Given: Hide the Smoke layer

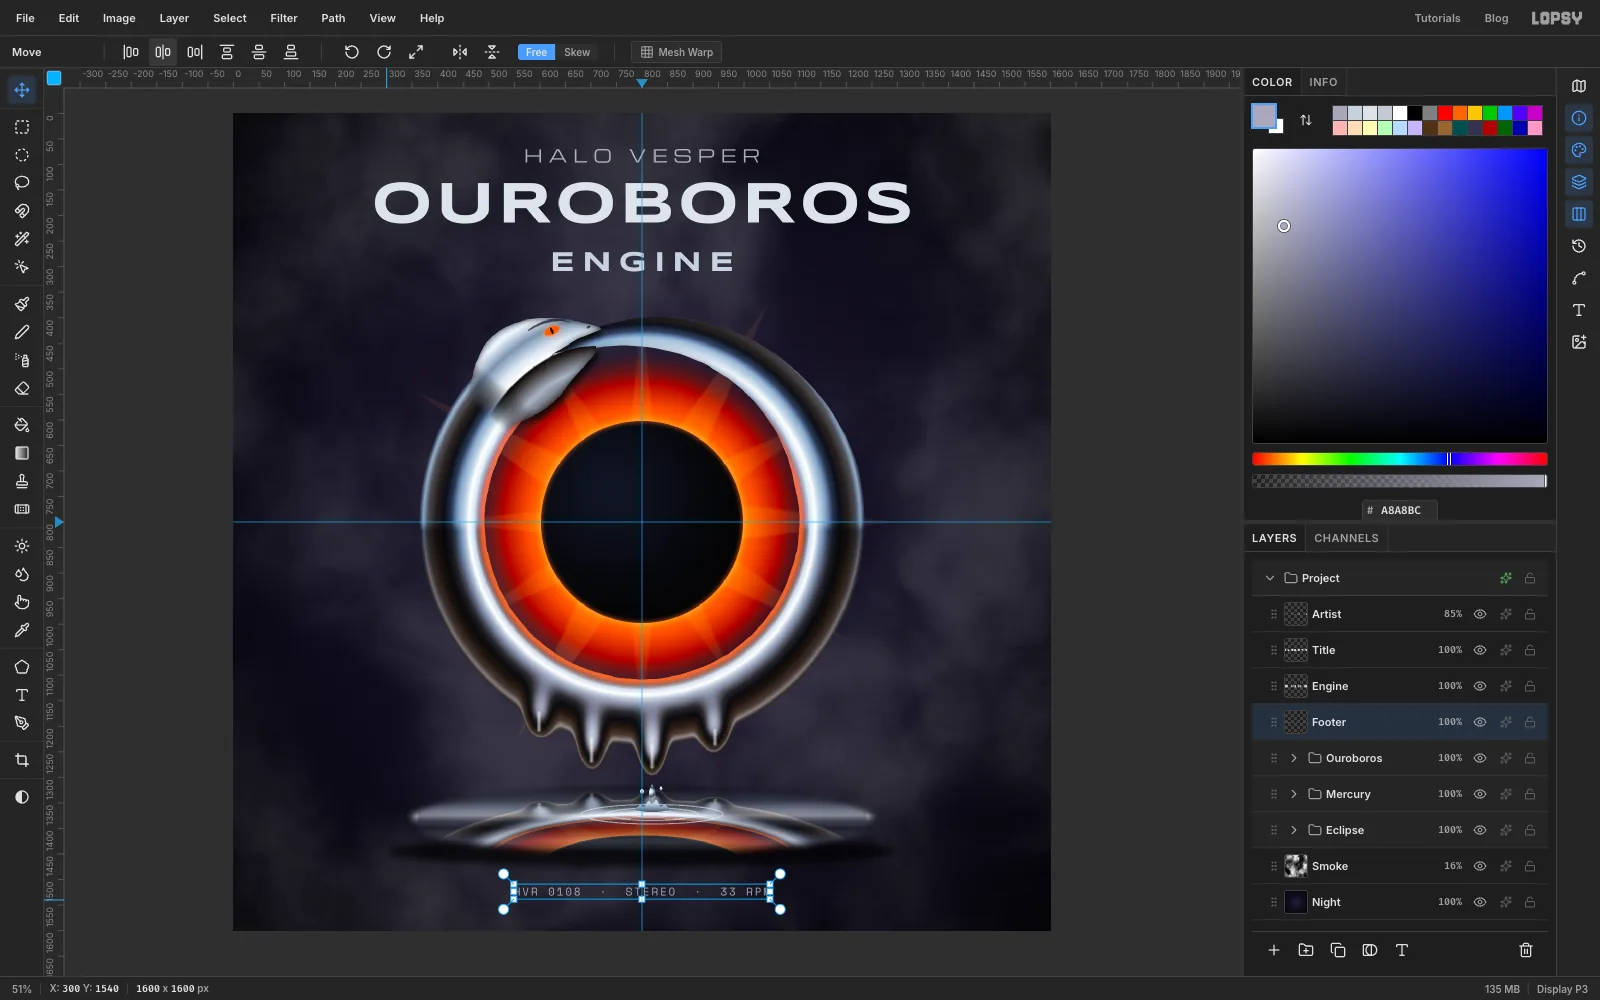Looking at the screenshot, I should click(x=1480, y=866).
